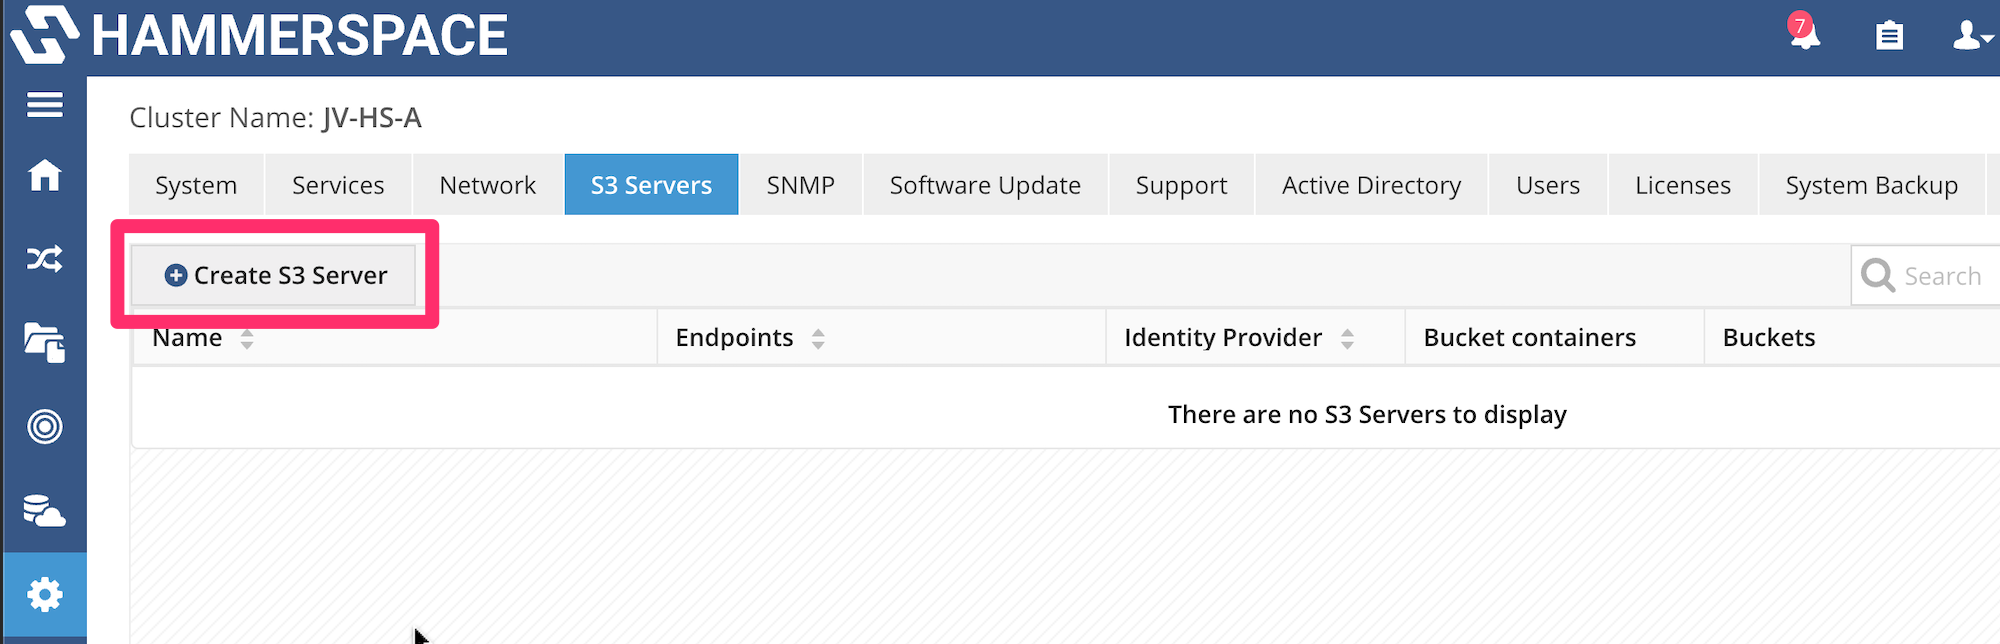This screenshot has height=644, width=2000.
Task: Click 'There are no S3 Servers to display'
Action: (1367, 414)
